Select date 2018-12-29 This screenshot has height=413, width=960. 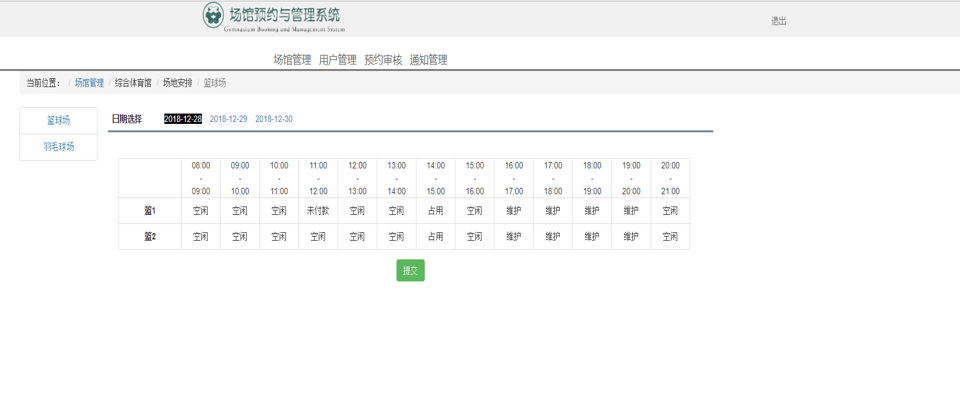(x=228, y=119)
